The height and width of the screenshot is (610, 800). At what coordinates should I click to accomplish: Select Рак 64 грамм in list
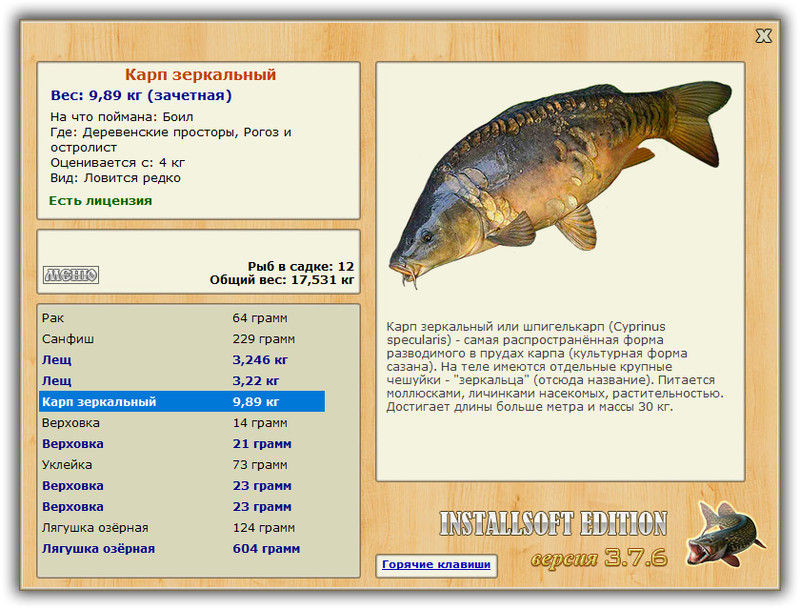pyautogui.click(x=182, y=318)
